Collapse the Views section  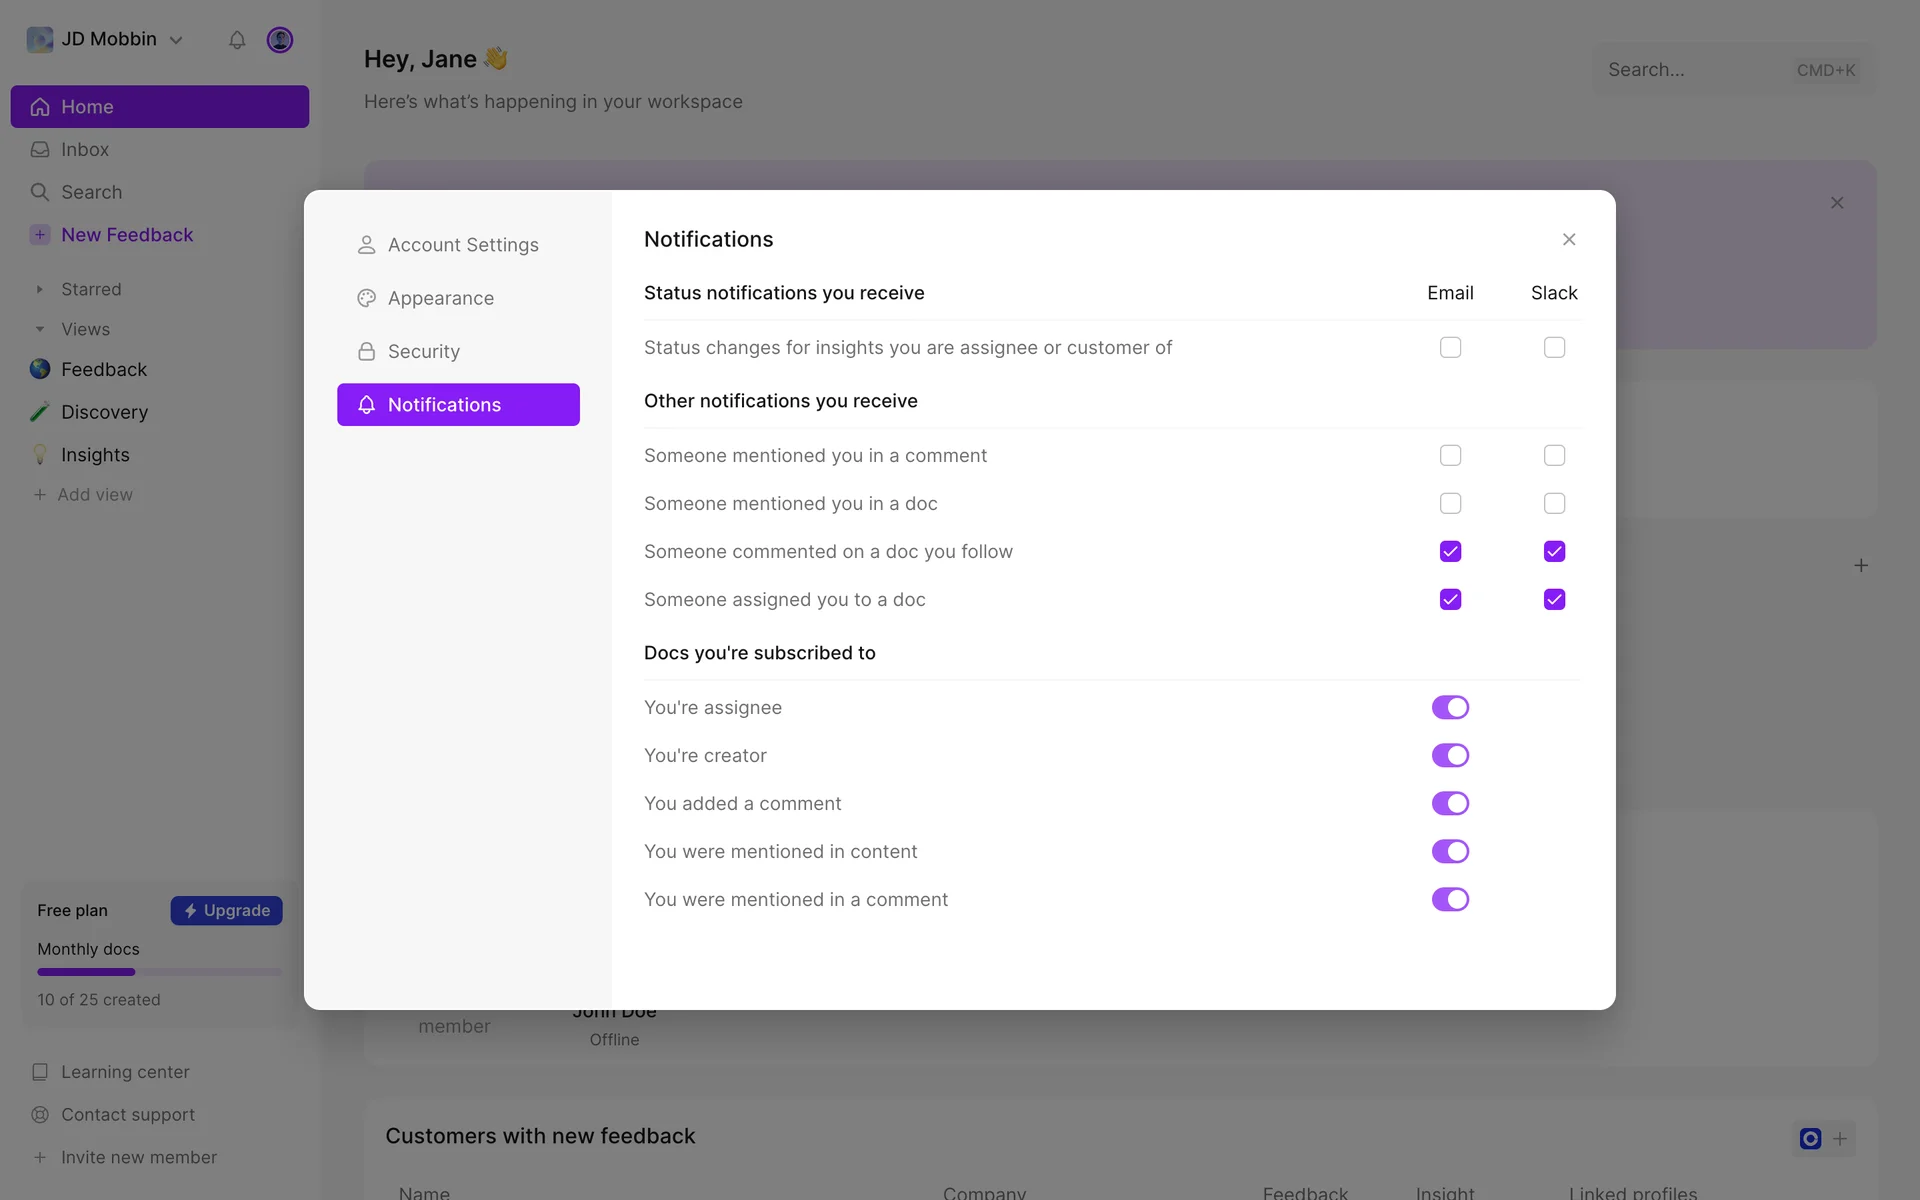pos(40,329)
